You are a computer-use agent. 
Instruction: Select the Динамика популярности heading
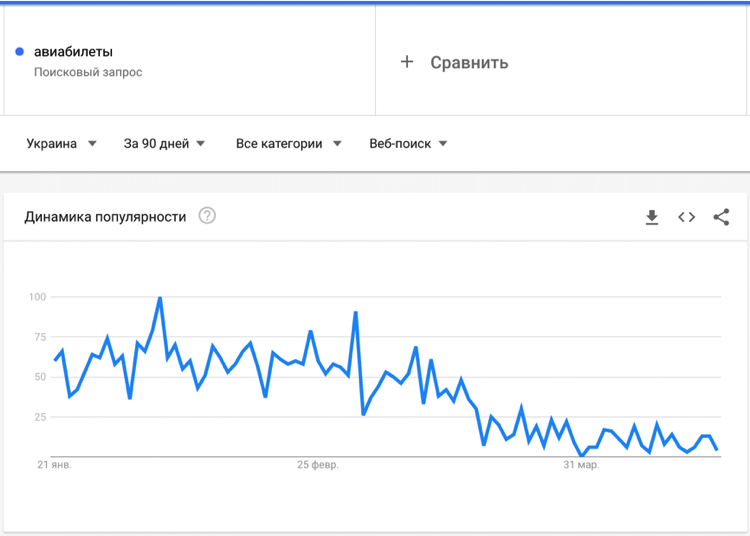tap(105, 217)
